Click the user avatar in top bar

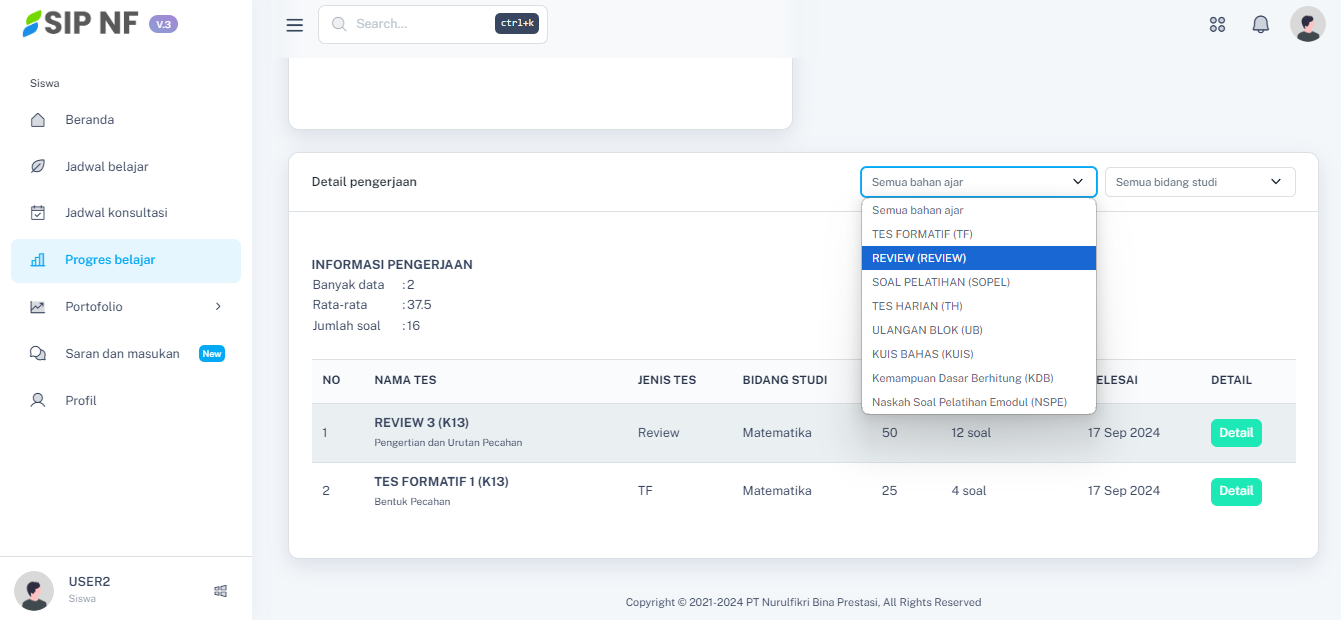pyautogui.click(x=1307, y=24)
